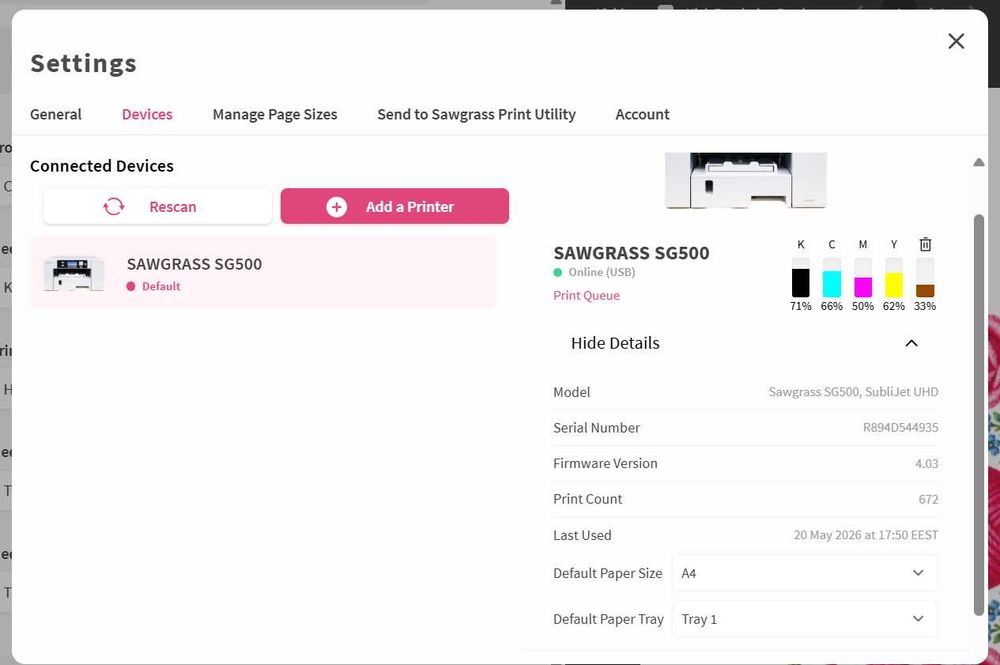Click the Add a Printer button
Screen dimensions: 1000x665
(395, 206)
